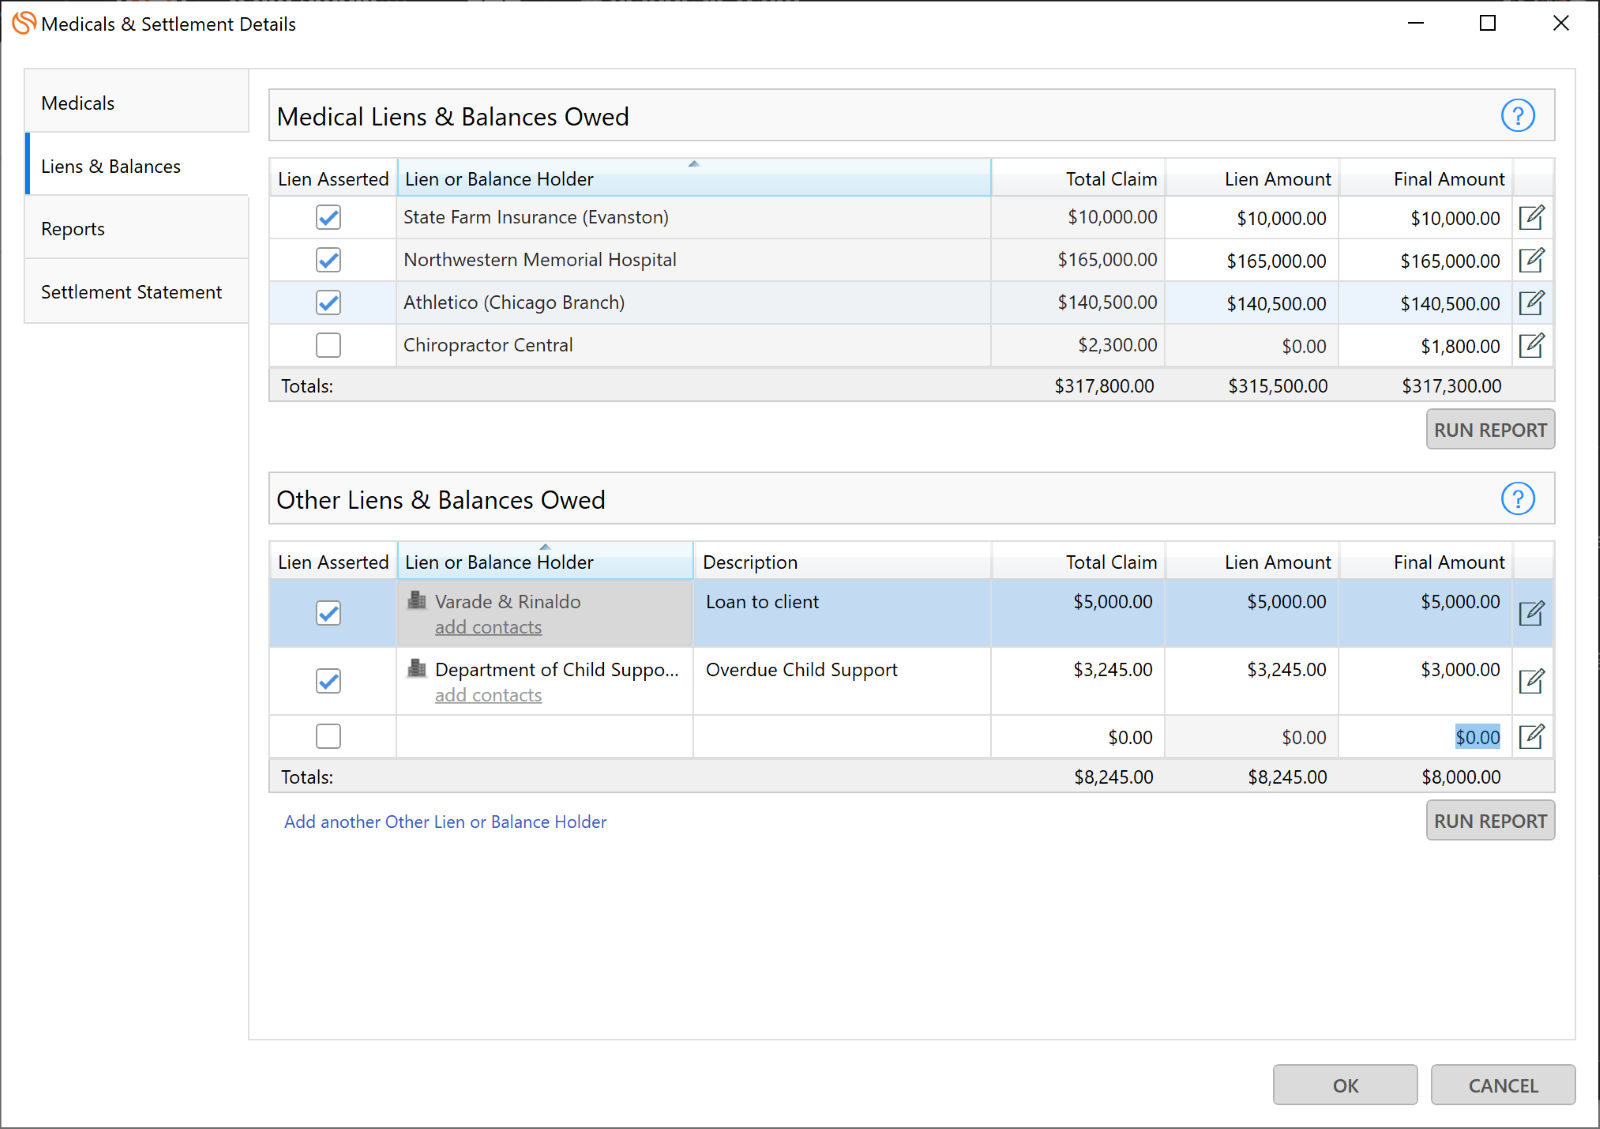Click the Varade & Rinaldo building icon
The width and height of the screenshot is (1600, 1129).
tap(417, 601)
